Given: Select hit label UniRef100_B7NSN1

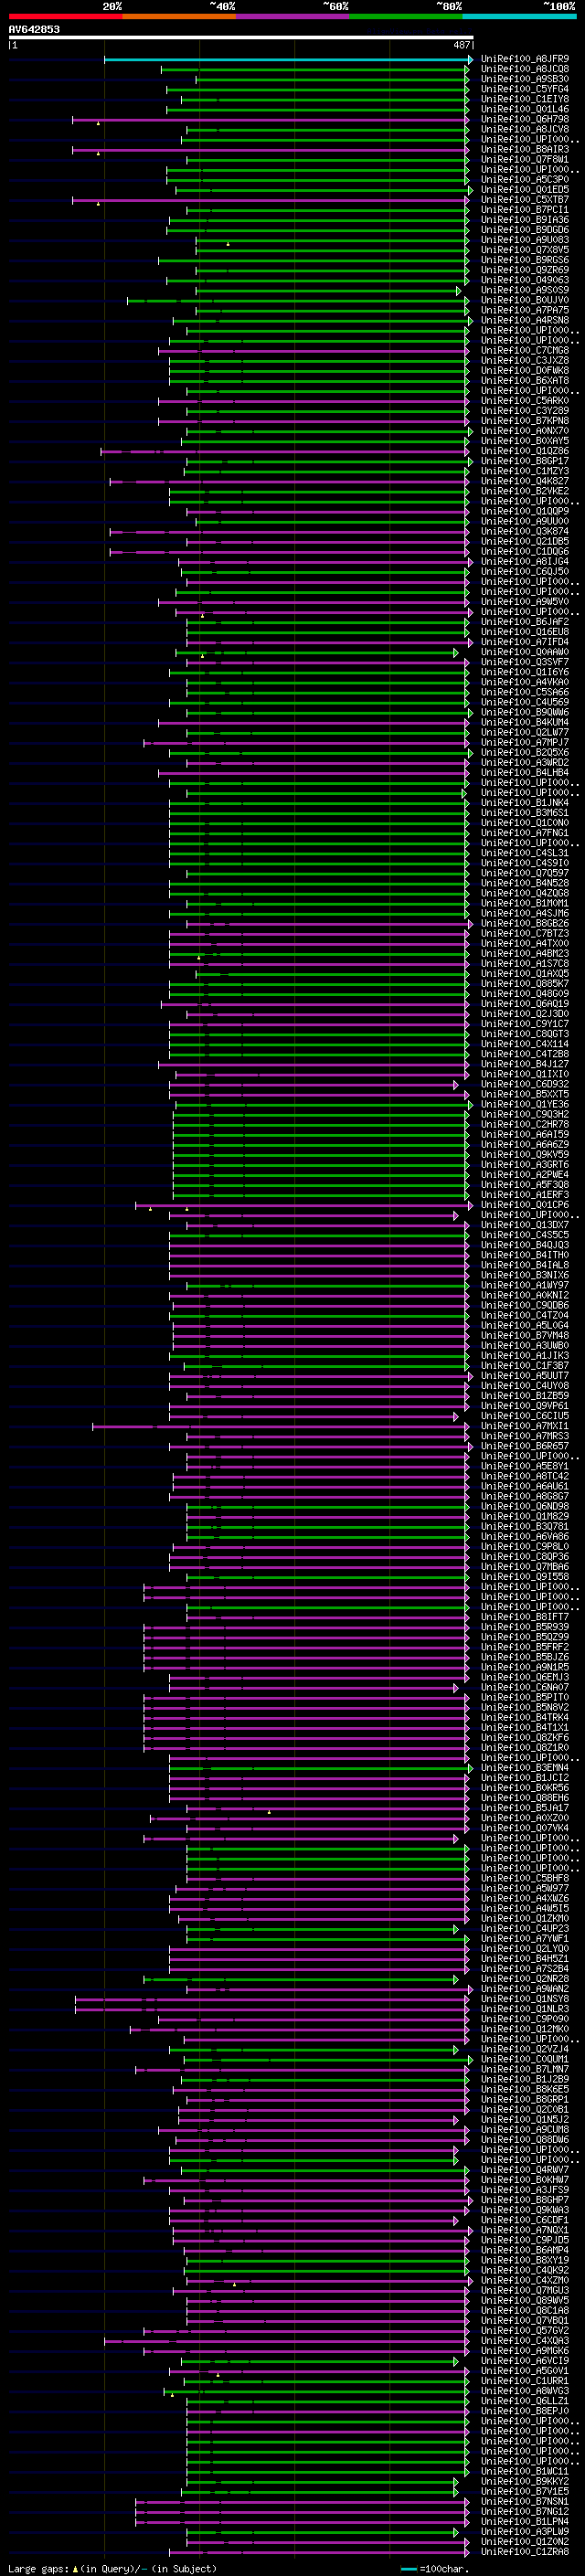Looking at the screenshot, I should coord(525,2502).
